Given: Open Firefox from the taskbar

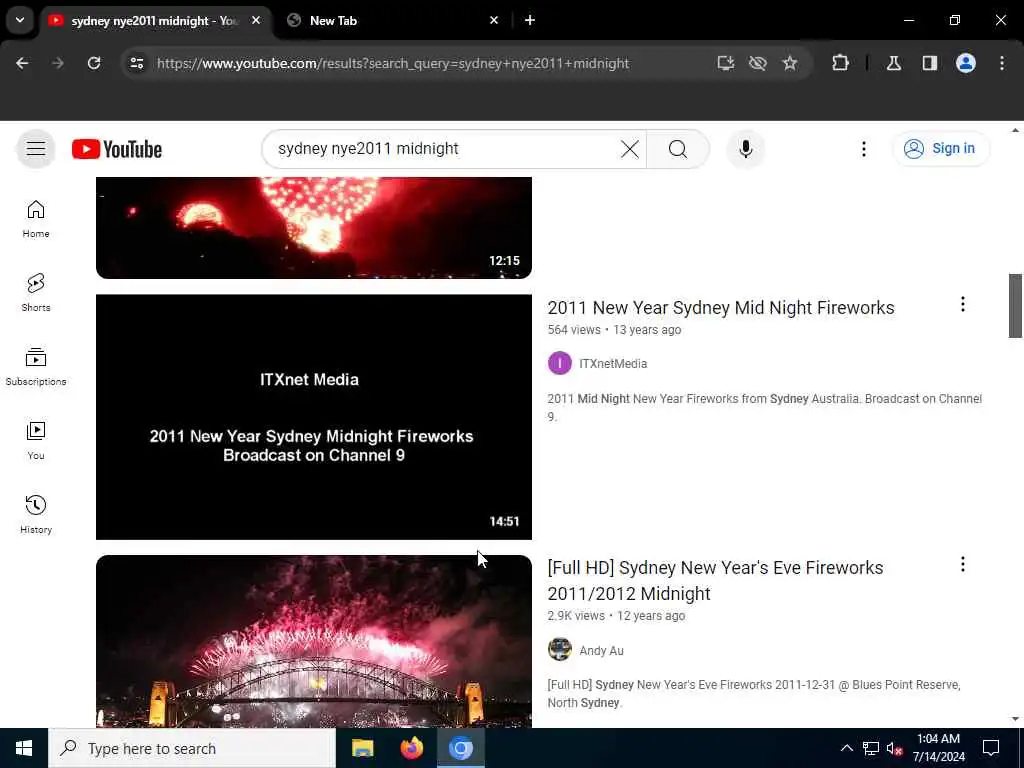Looking at the screenshot, I should [x=411, y=748].
